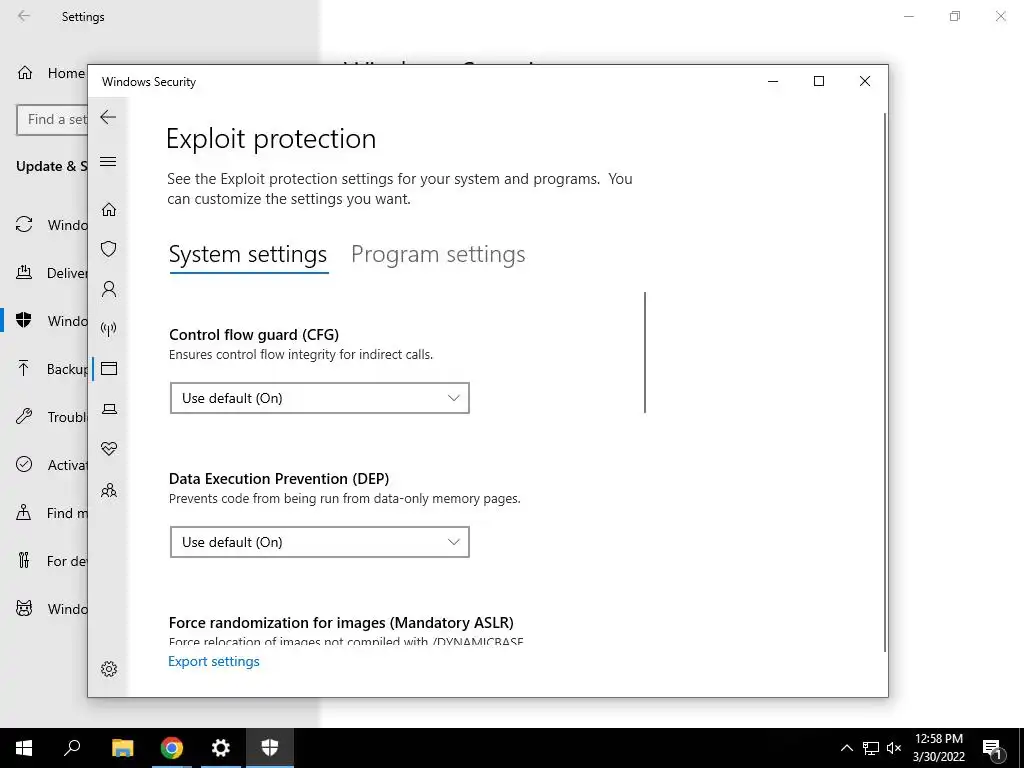Open Device performance & health heart icon
This screenshot has height=768, width=1024.
pos(109,449)
